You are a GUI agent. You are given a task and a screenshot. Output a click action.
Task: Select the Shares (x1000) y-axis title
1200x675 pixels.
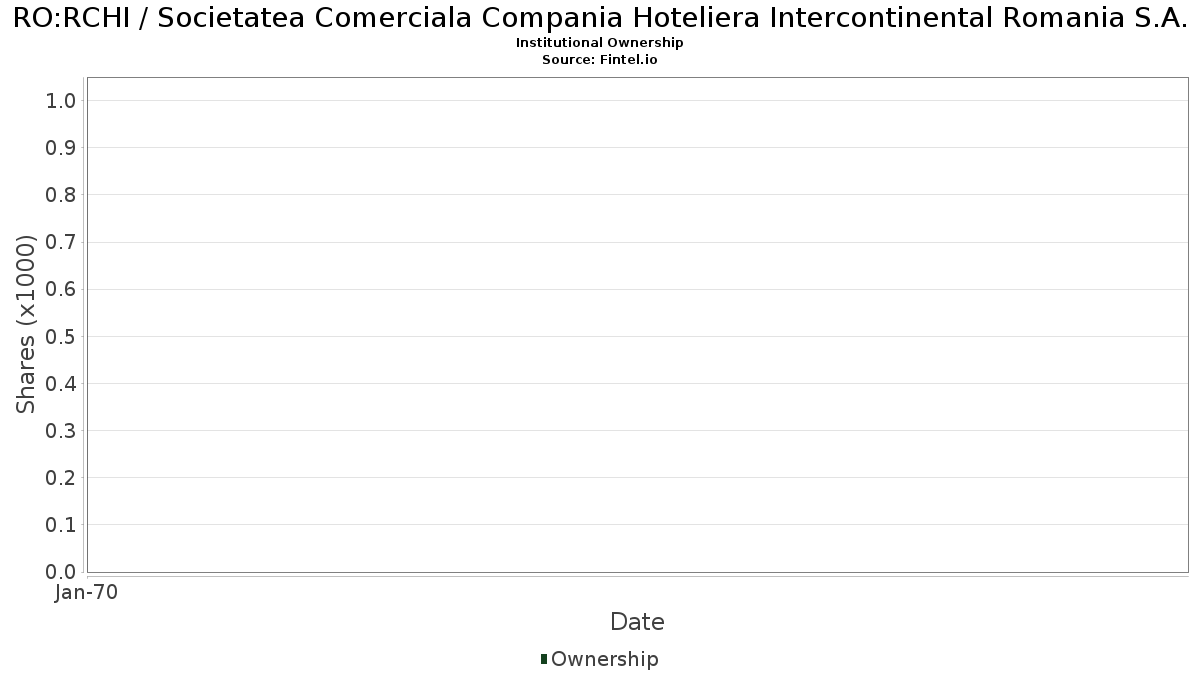[x=27, y=324]
